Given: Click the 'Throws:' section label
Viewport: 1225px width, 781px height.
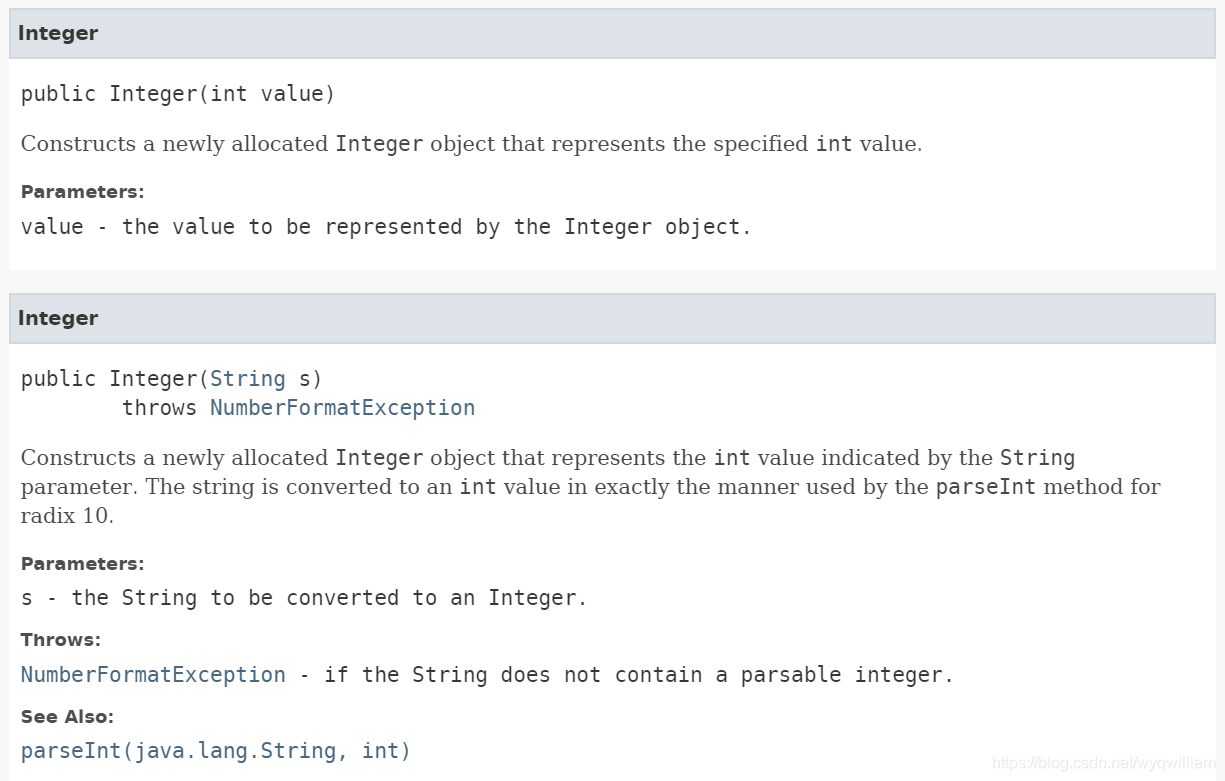Looking at the screenshot, I should point(61,640).
